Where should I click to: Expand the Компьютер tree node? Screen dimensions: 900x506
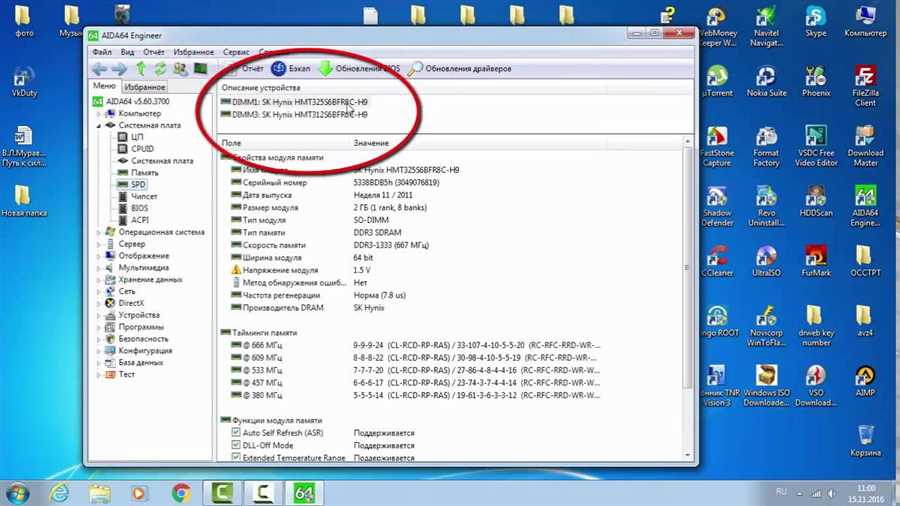(x=98, y=114)
